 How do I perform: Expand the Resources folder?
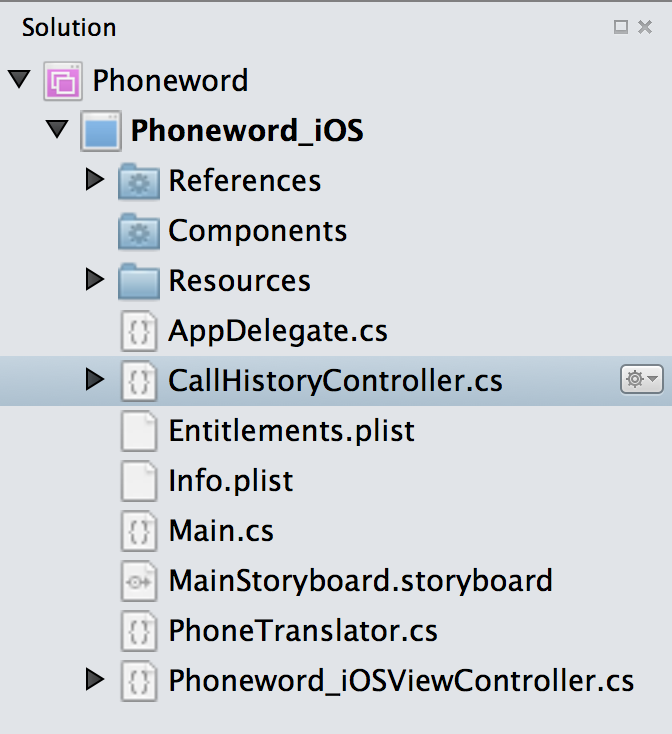(x=96, y=280)
